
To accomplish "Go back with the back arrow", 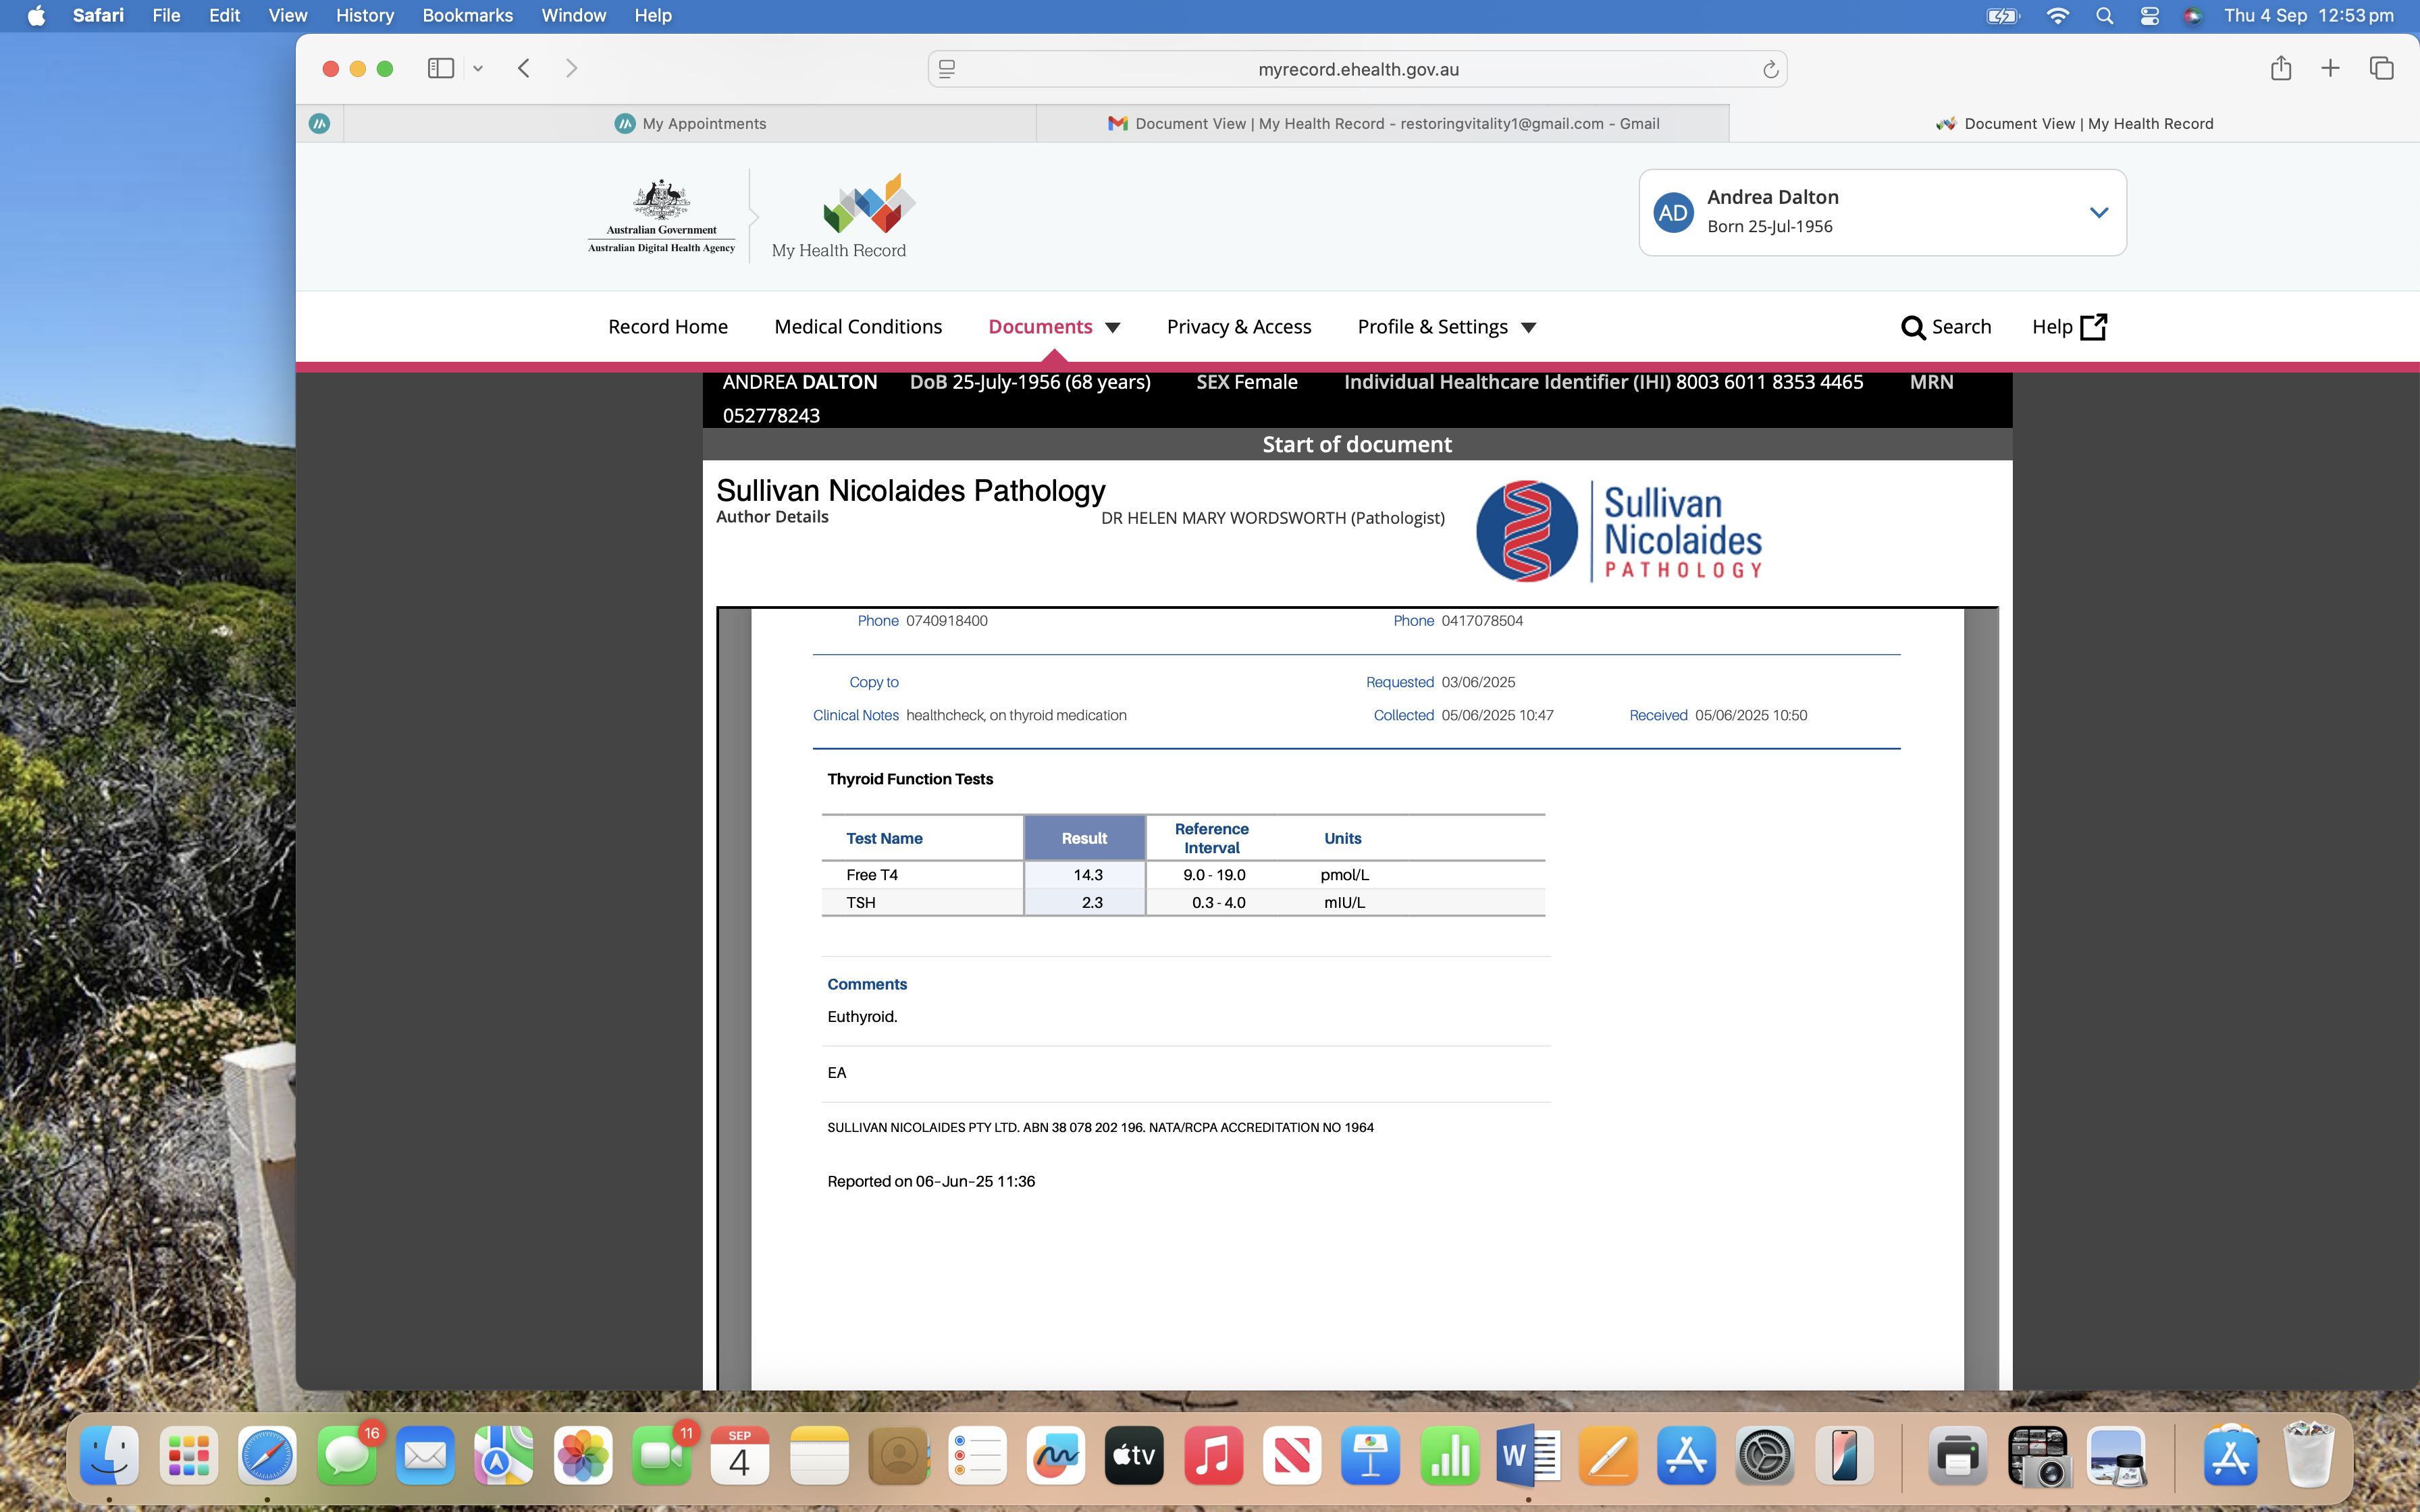I will point(524,68).
